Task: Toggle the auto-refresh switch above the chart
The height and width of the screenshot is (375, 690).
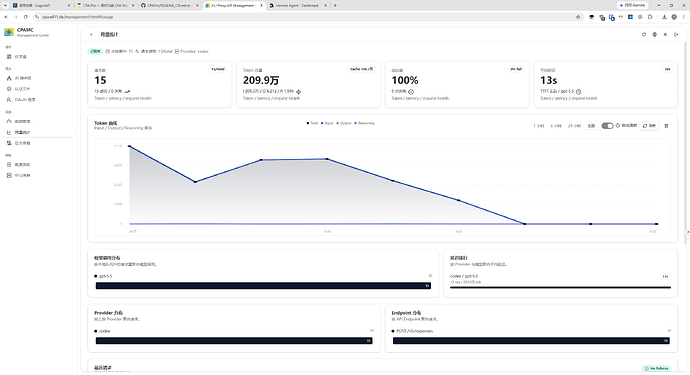Action: 607,126
